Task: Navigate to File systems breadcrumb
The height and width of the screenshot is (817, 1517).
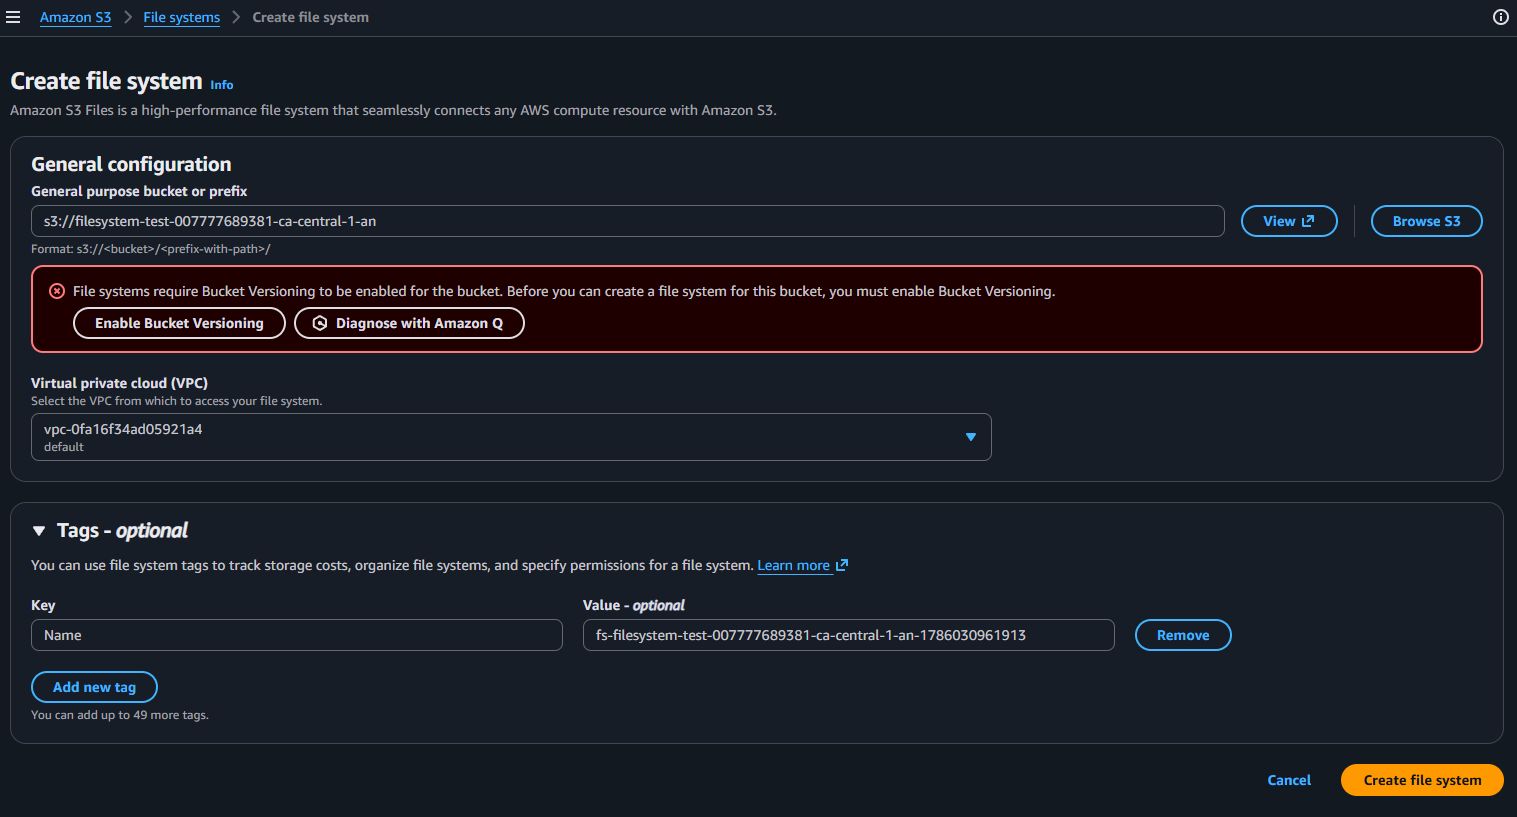Action: [x=181, y=17]
